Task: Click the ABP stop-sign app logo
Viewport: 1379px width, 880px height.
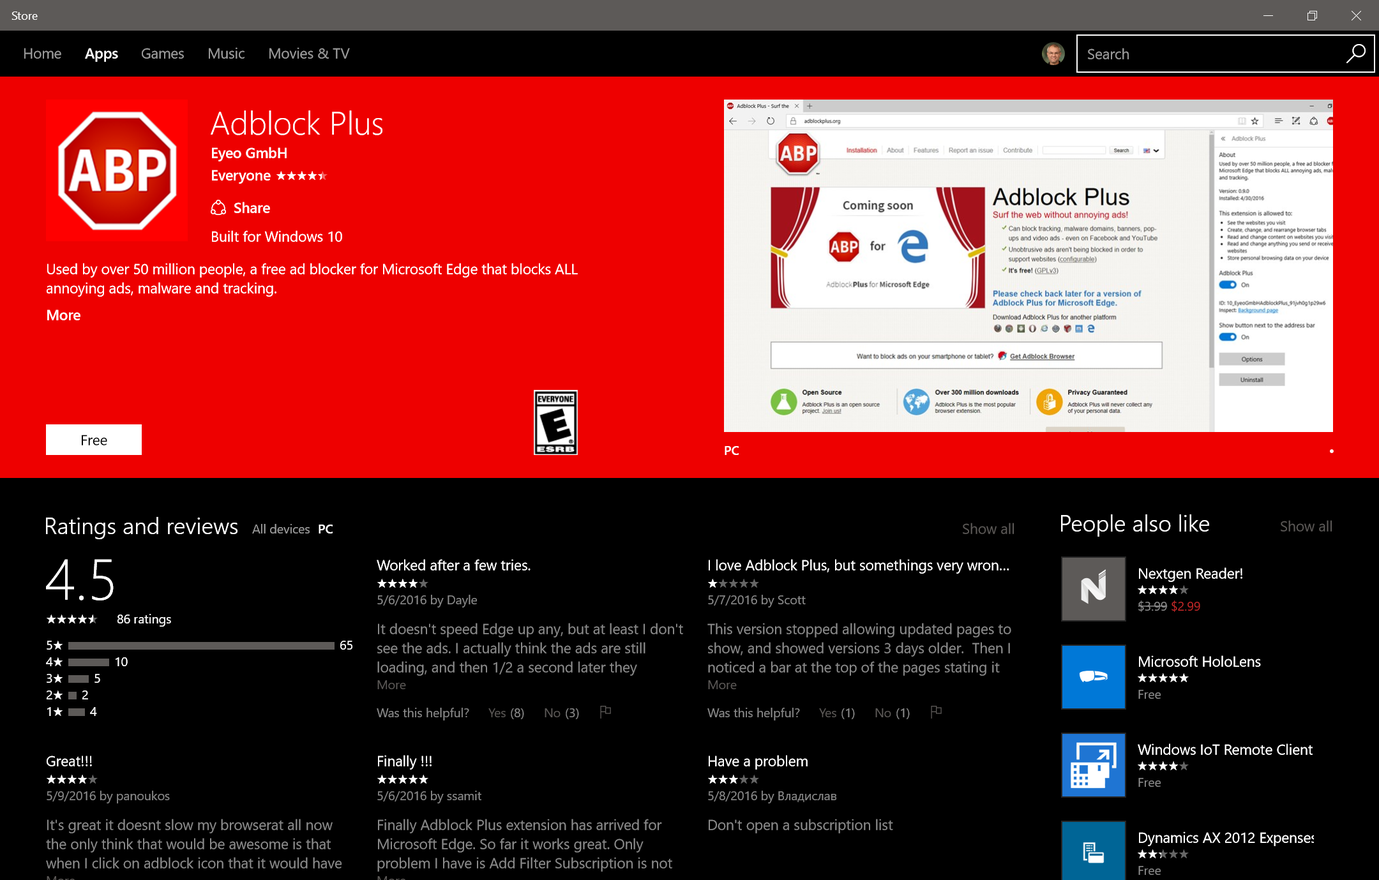Action: pos(116,170)
